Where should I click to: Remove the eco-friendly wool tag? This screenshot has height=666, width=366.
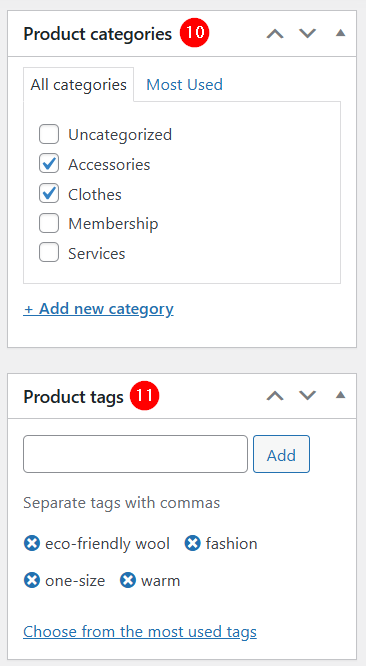32,543
